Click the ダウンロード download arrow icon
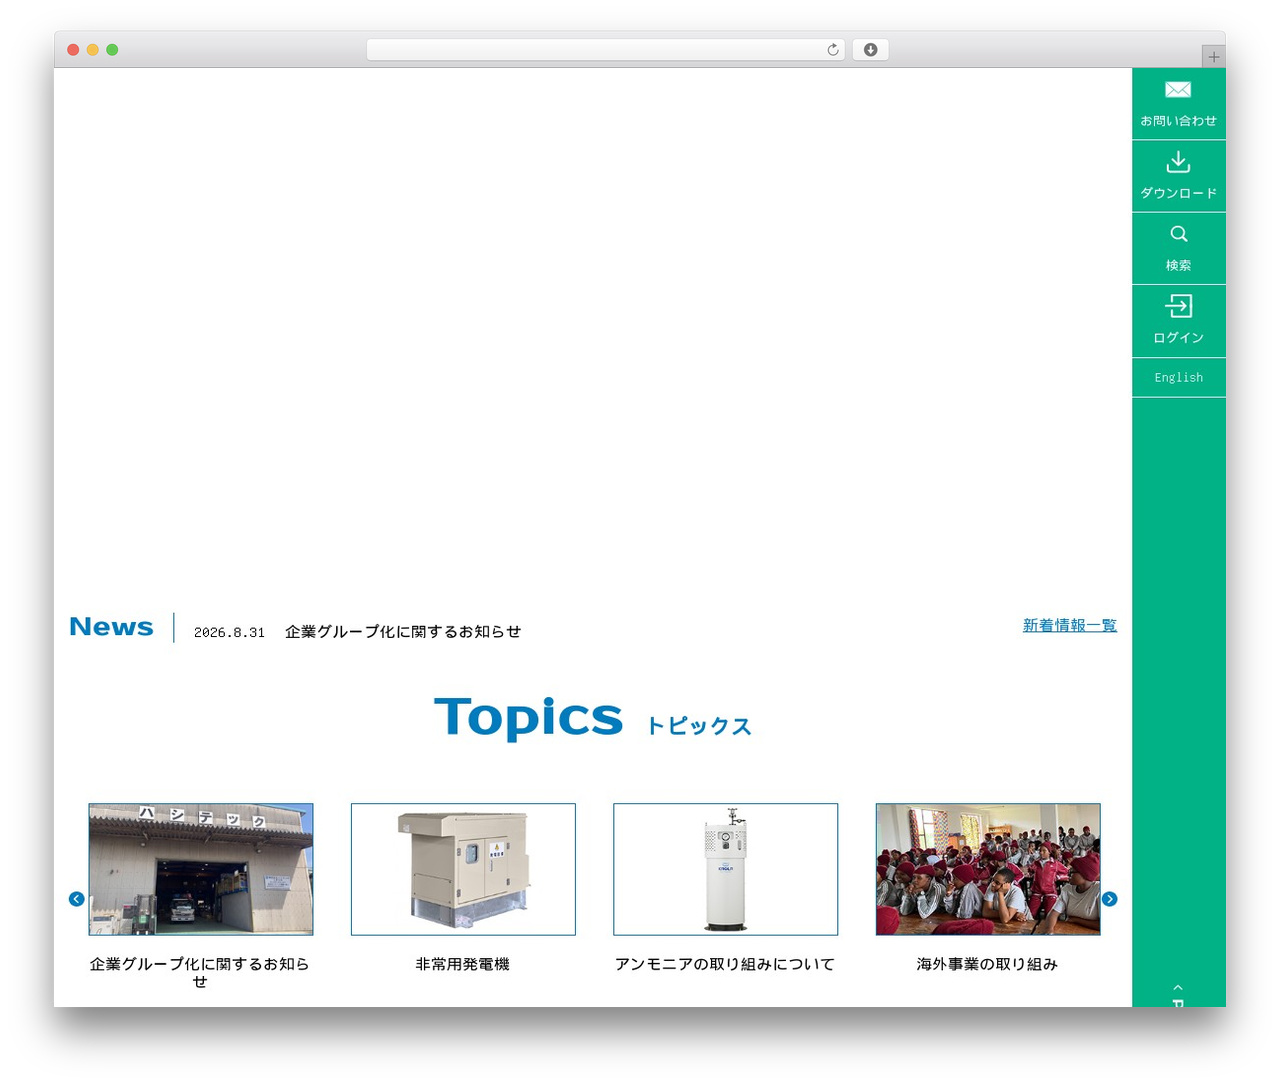The width and height of the screenshot is (1280, 1084). pyautogui.click(x=1178, y=162)
